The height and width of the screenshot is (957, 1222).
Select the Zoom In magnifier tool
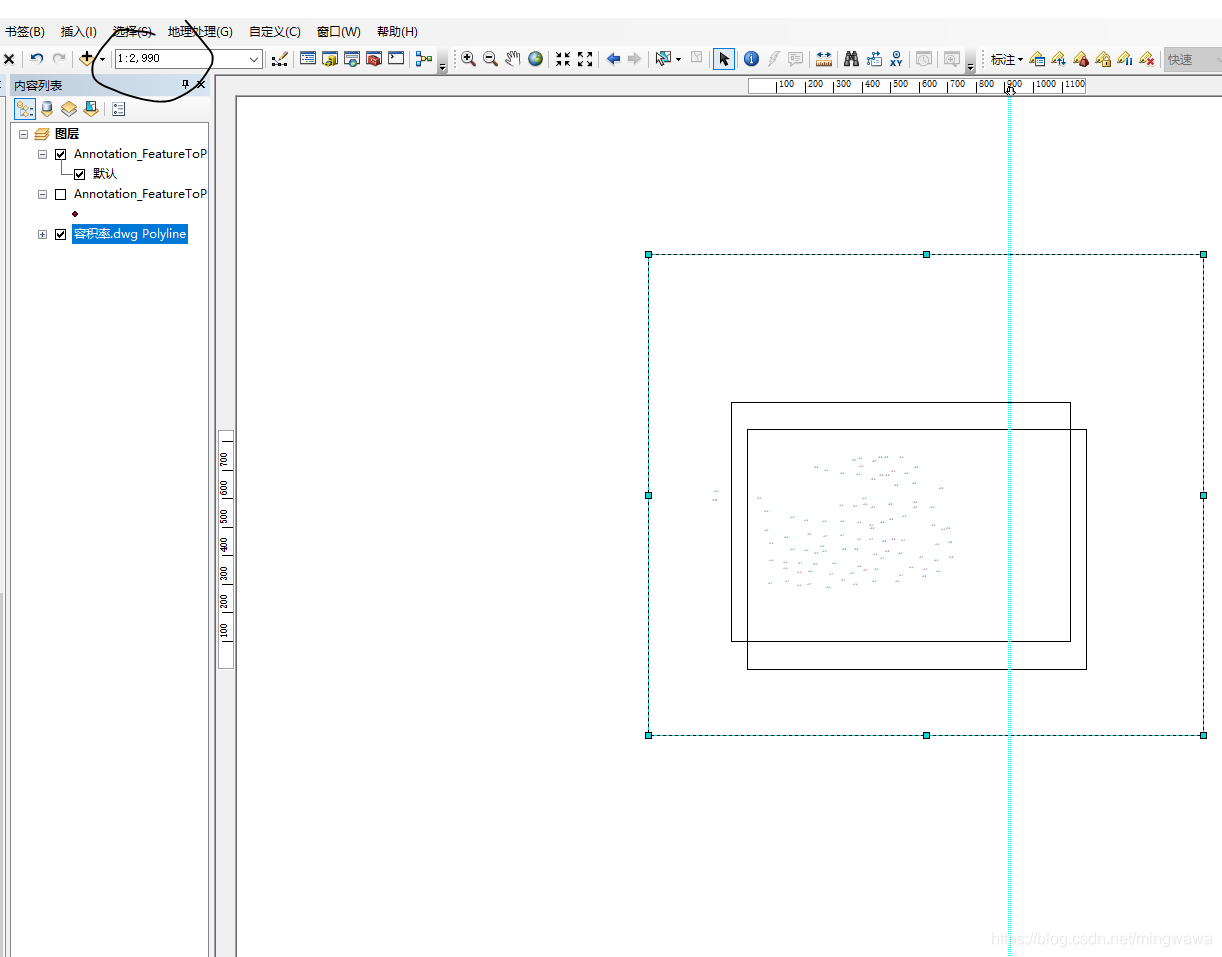coord(468,59)
